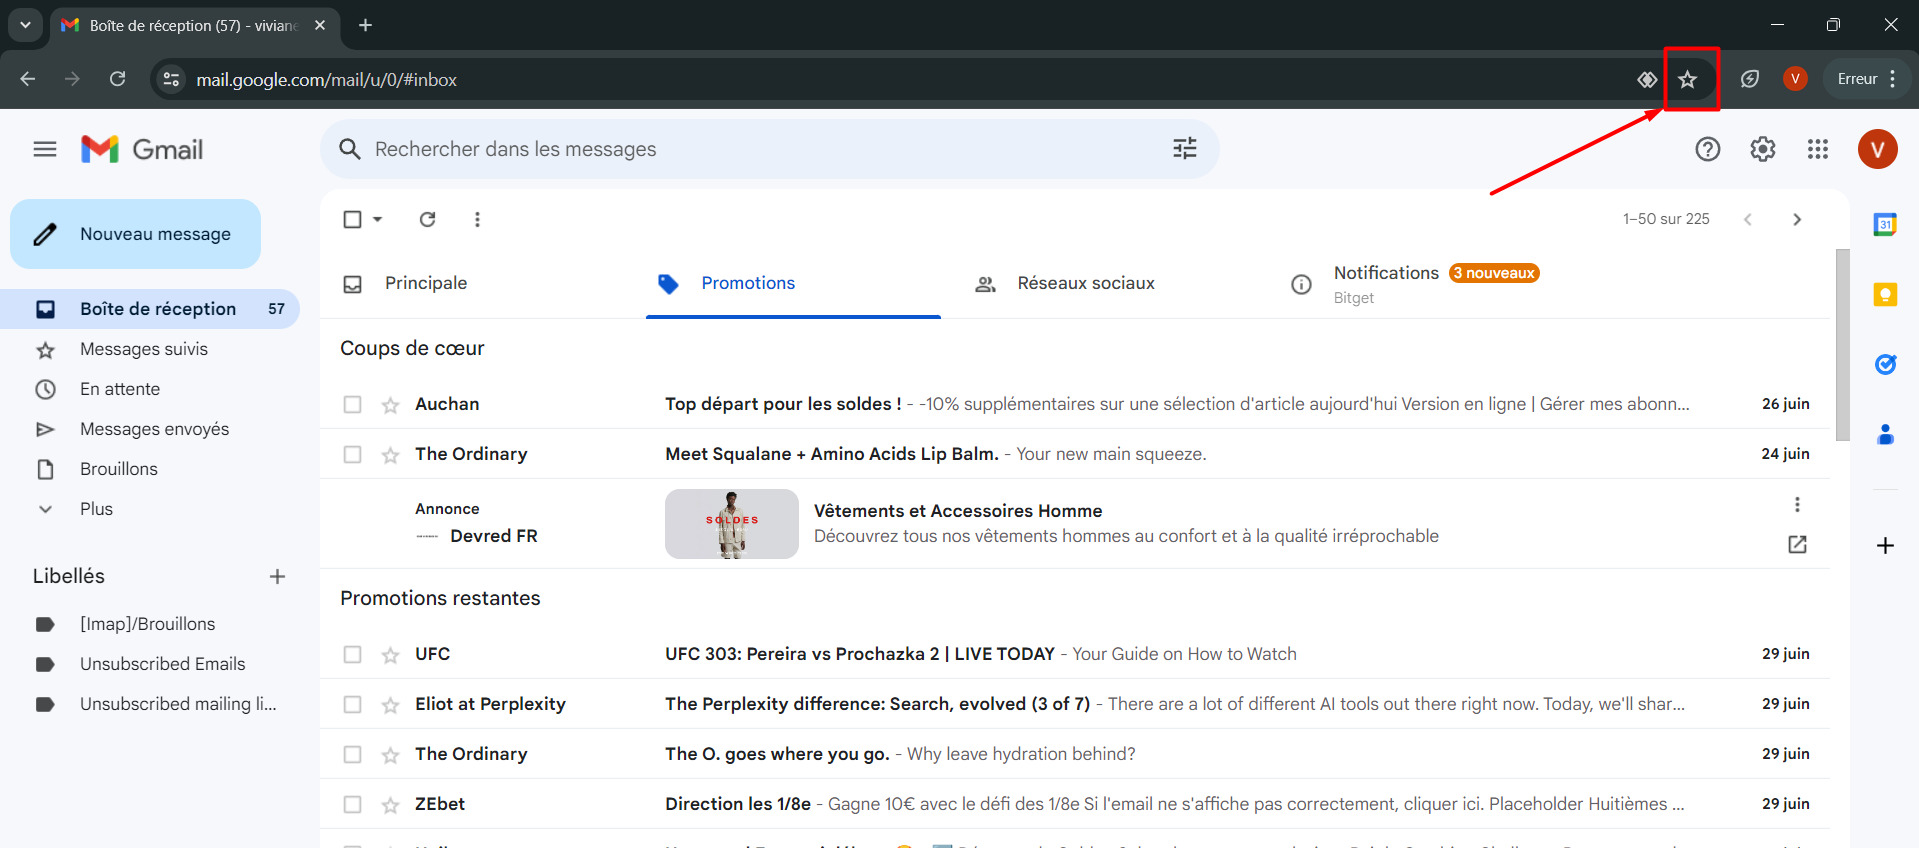The height and width of the screenshot is (848, 1919).
Task: Star the Eliot at Perplexity email
Action: click(390, 705)
